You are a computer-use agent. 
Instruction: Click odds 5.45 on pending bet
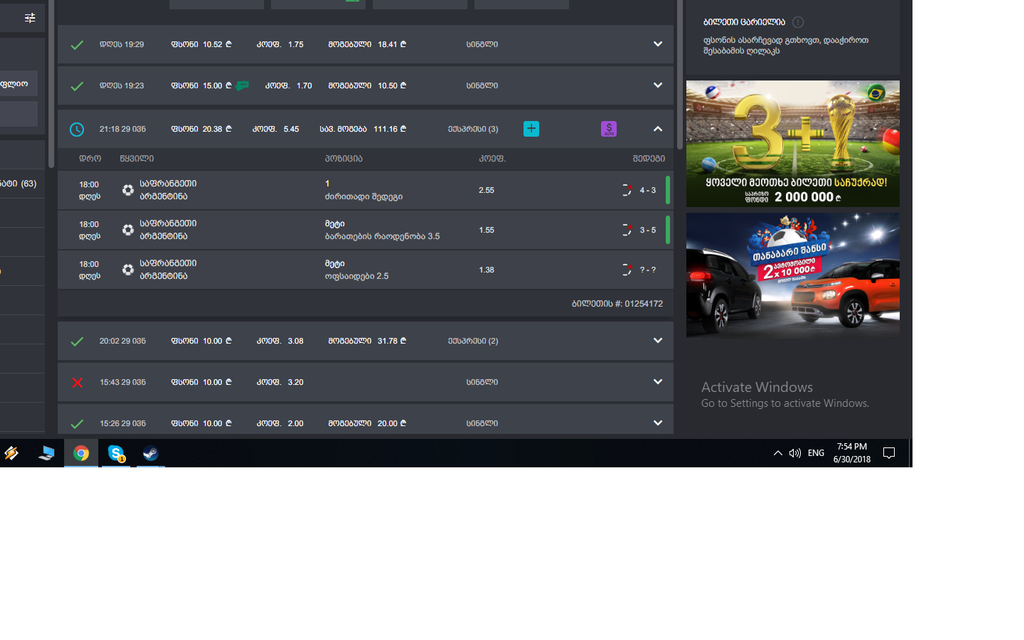tap(291, 129)
